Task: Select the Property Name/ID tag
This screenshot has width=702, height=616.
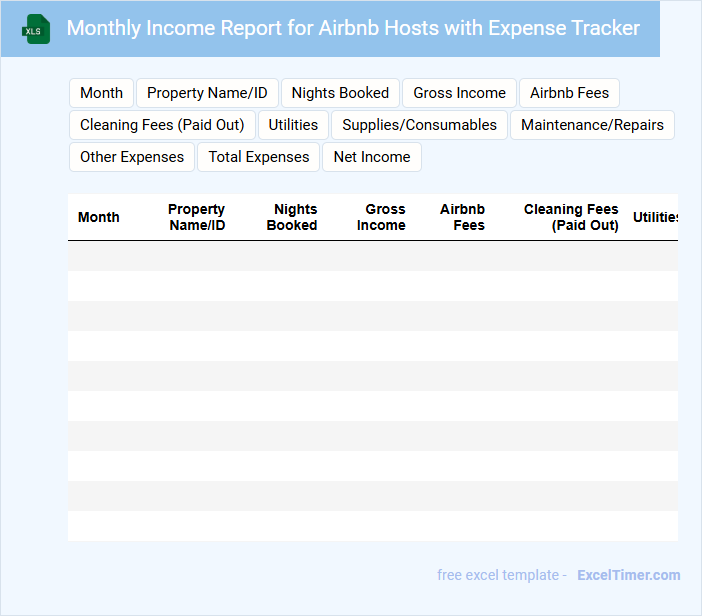Action: 207,93
